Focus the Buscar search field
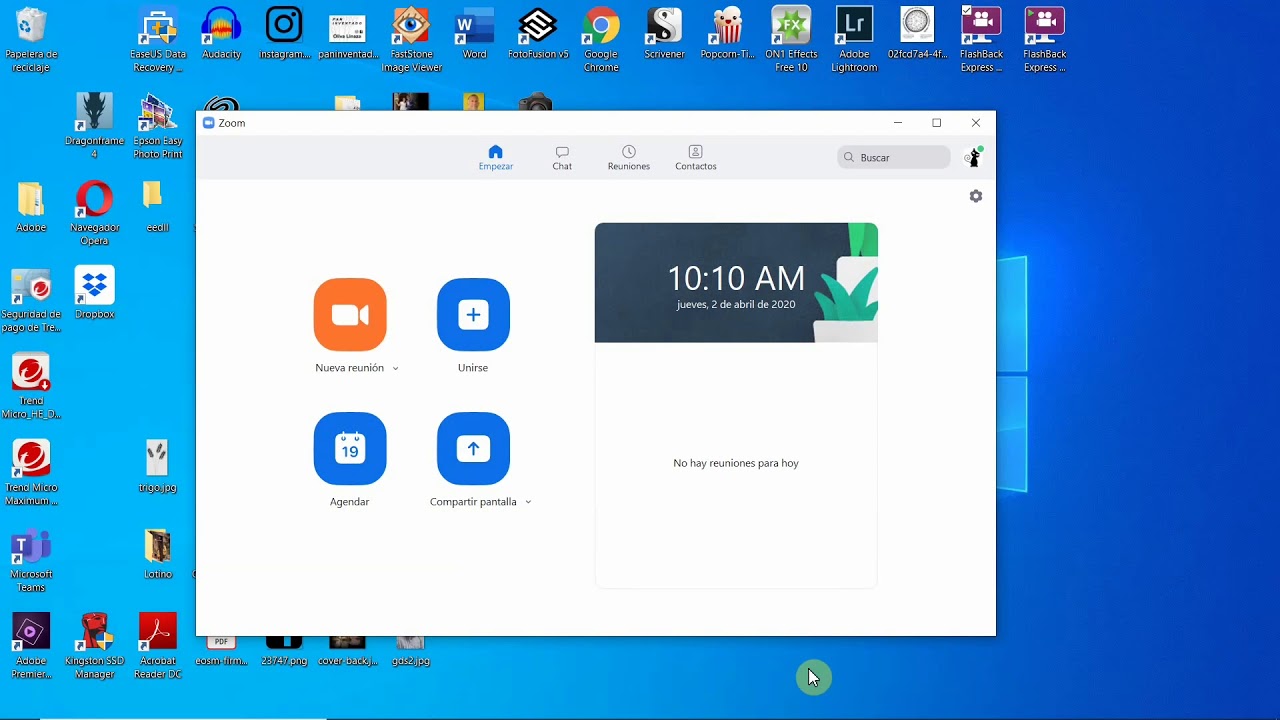The width and height of the screenshot is (1280, 720). 894,157
